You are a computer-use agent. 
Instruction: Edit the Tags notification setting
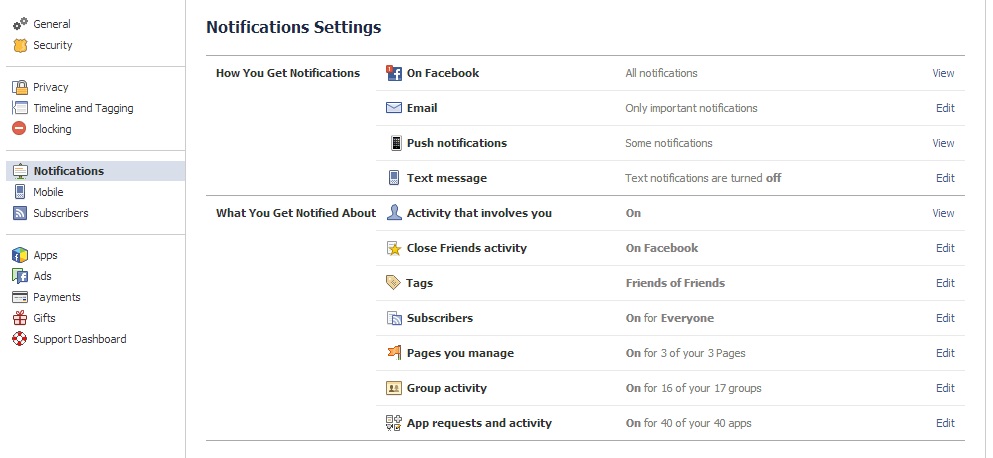point(945,283)
